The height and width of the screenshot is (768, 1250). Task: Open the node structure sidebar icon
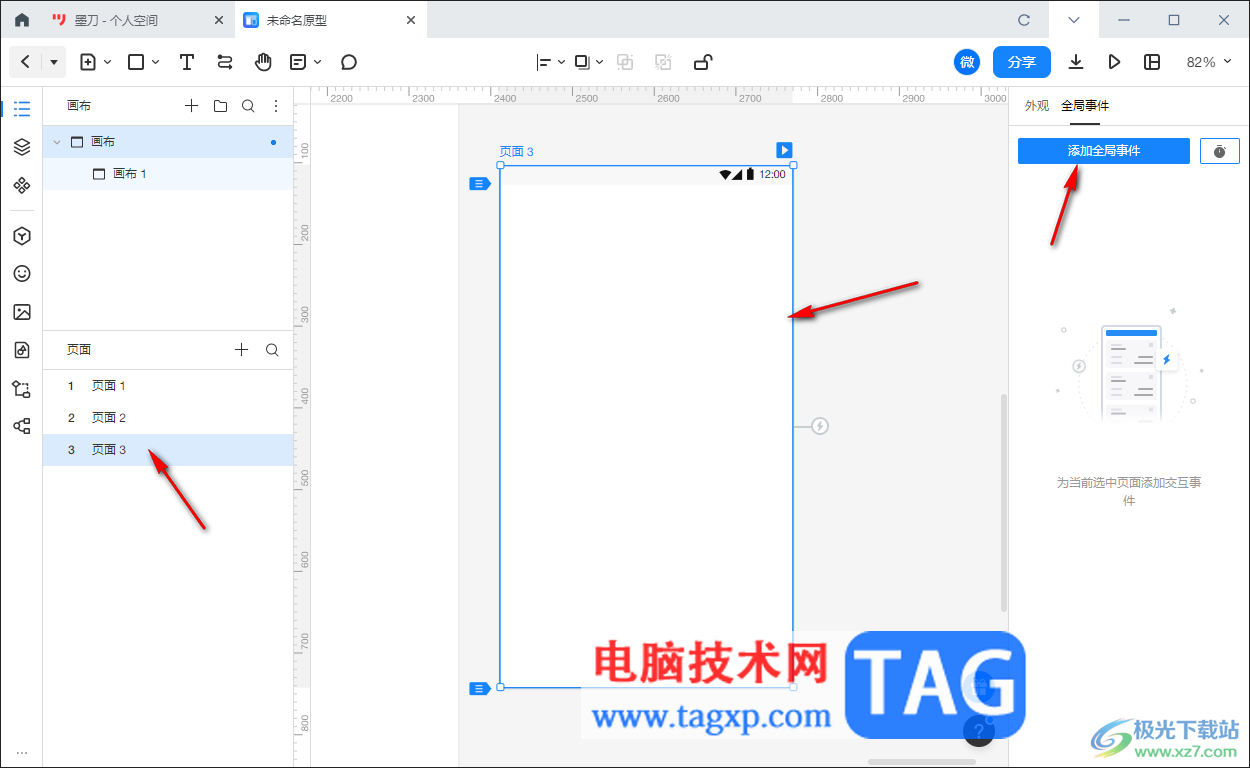coord(22,426)
